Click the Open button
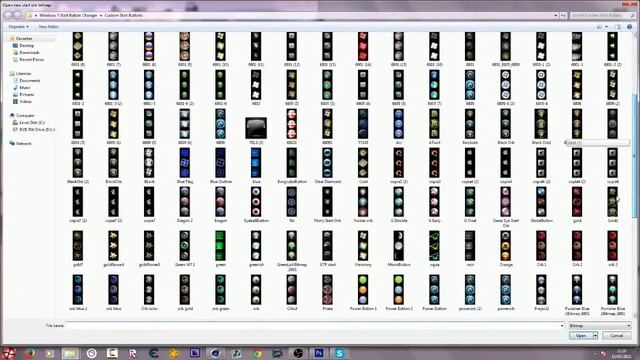640x360 pixels. (x=581, y=336)
